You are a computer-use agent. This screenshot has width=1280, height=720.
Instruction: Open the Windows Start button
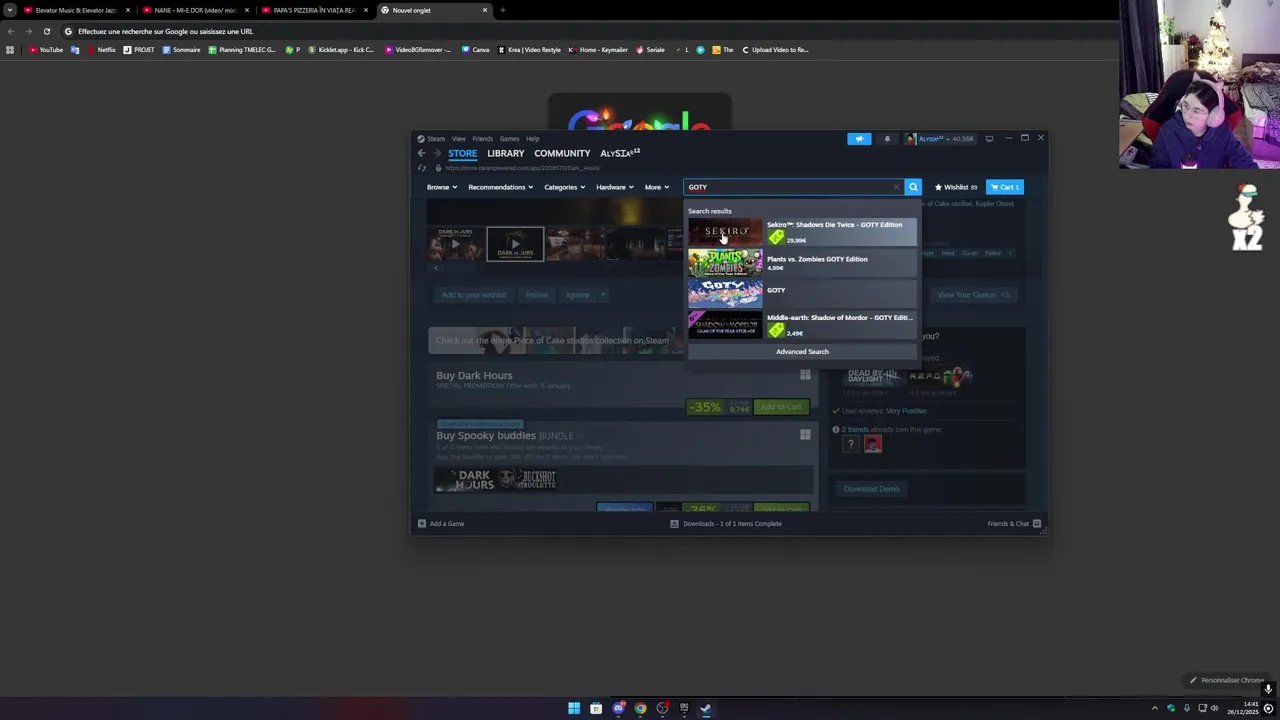point(574,708)
